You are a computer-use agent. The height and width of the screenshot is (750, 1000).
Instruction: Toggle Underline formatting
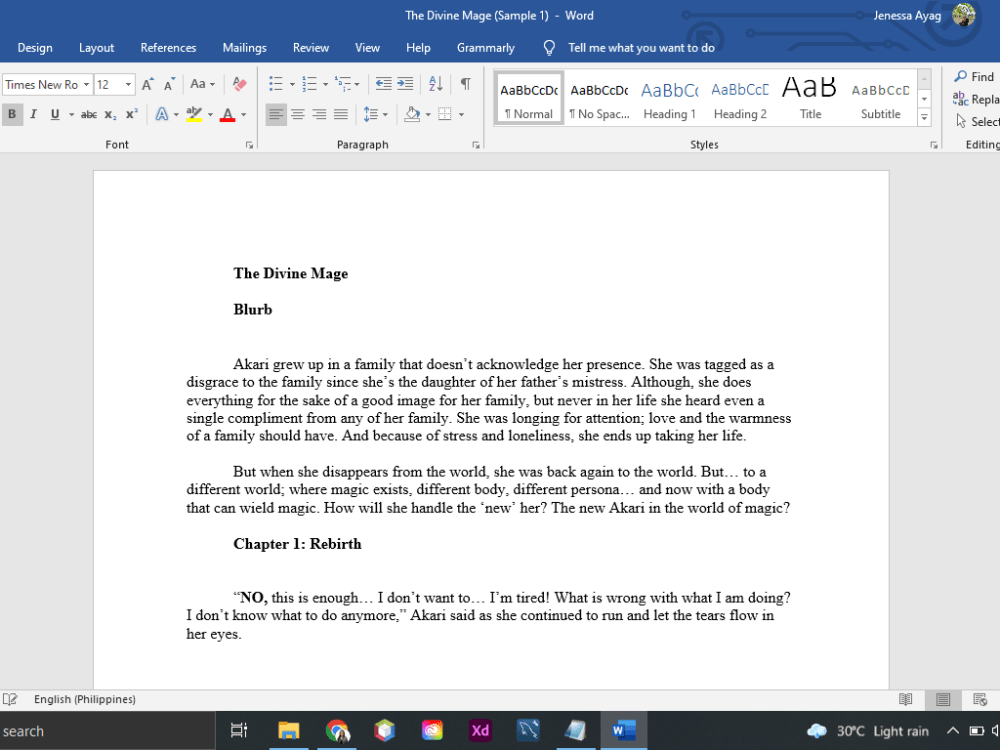[55, 115]
